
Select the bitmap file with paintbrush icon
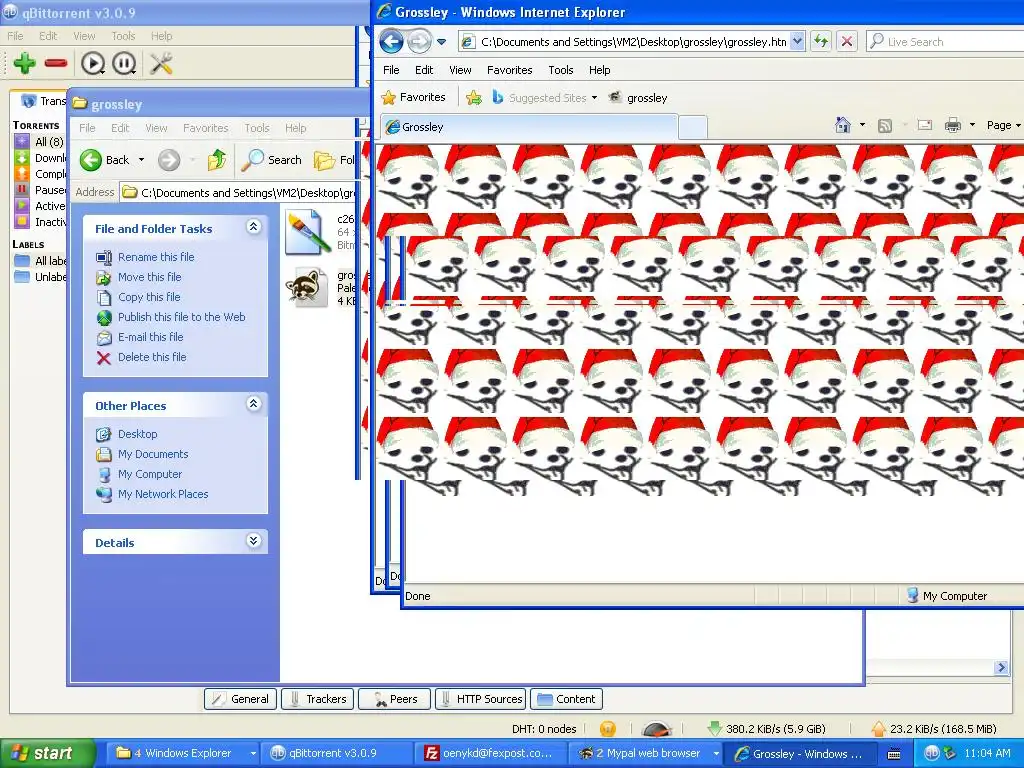coord(307,232)
